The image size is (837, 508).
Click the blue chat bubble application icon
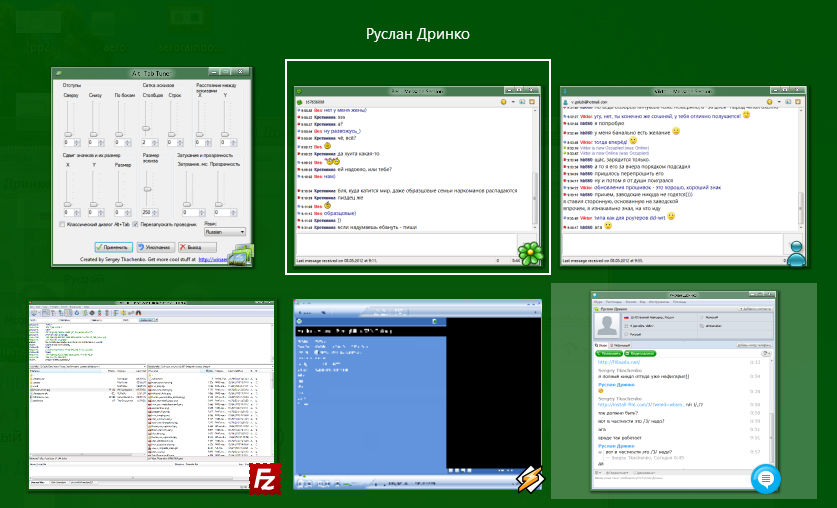pyautogui.click(x=765, y=479)
